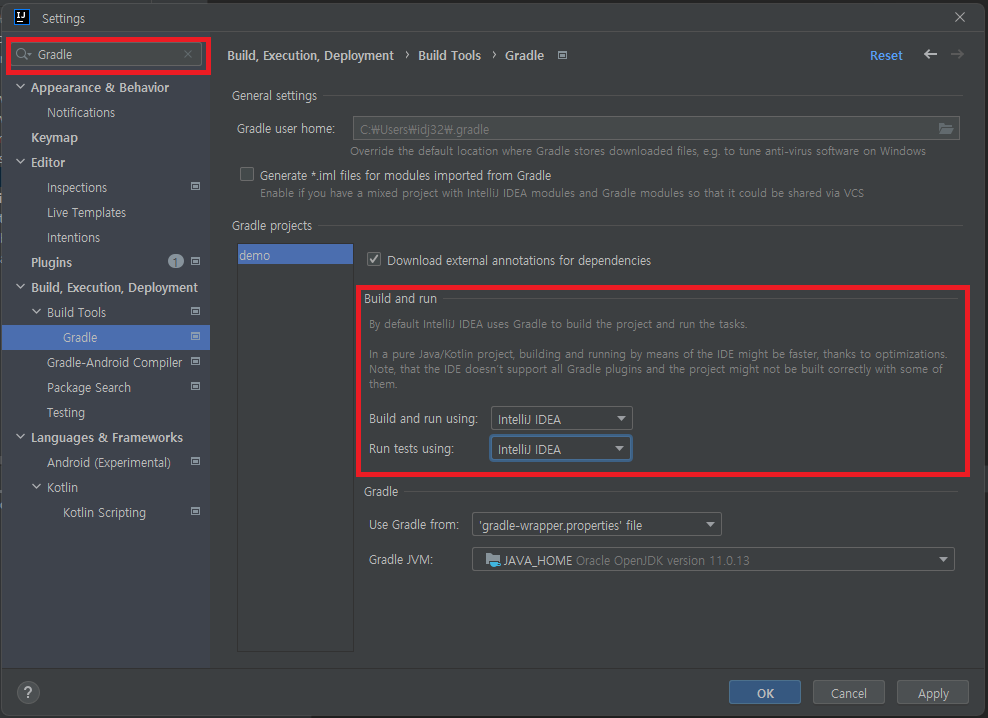Open Use Gradle from dropdown
Screen dimensions: 988x718
click(597, 524)
